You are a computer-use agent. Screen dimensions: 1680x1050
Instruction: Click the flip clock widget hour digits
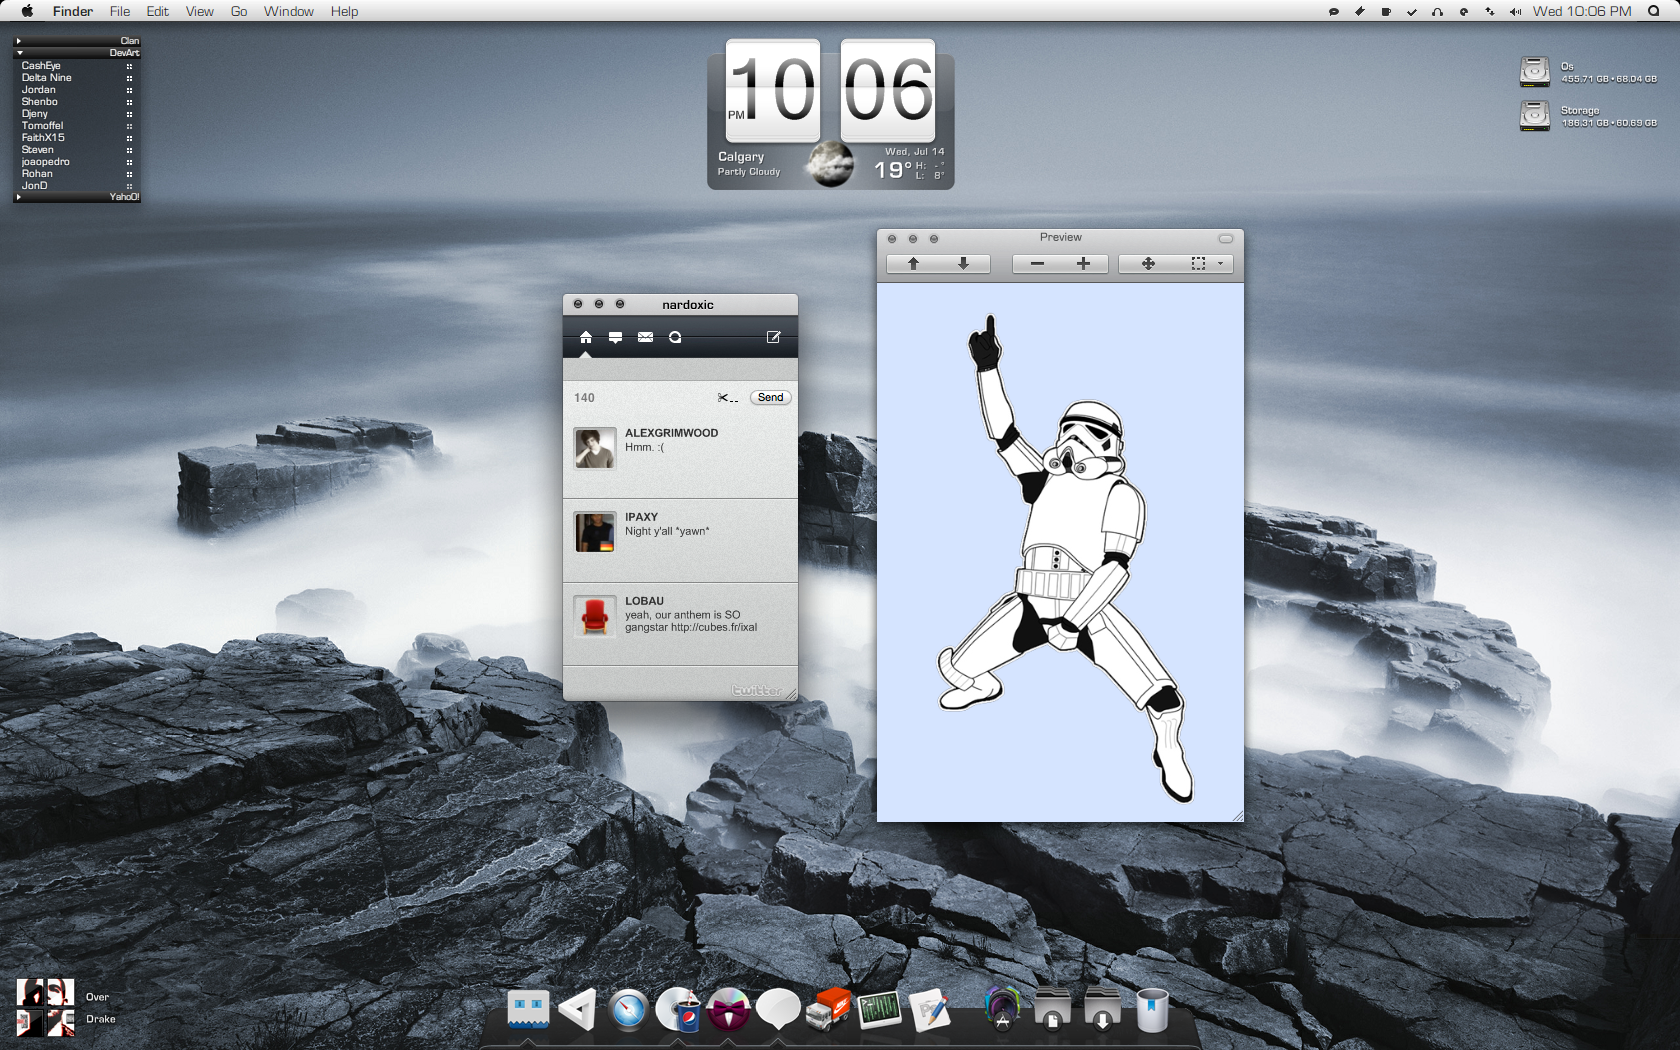(x=773, y=90)
